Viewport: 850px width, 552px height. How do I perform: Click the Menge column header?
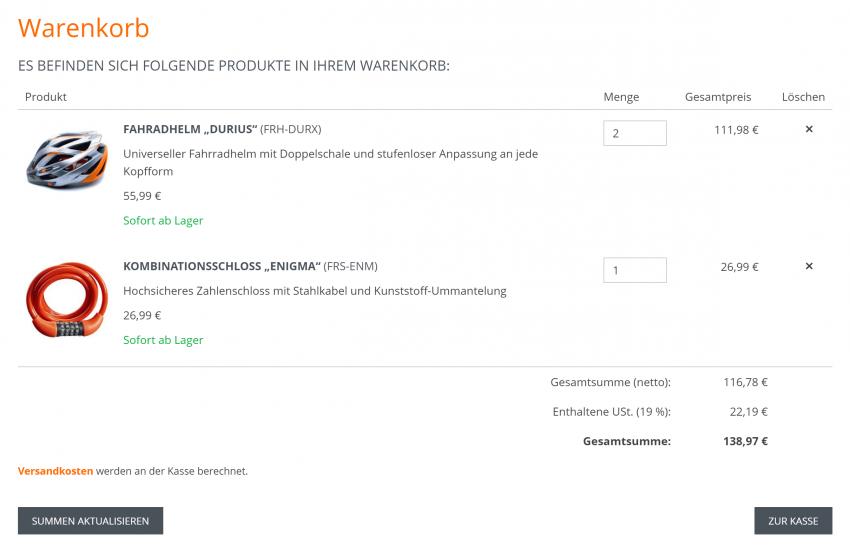coord(621,97)
